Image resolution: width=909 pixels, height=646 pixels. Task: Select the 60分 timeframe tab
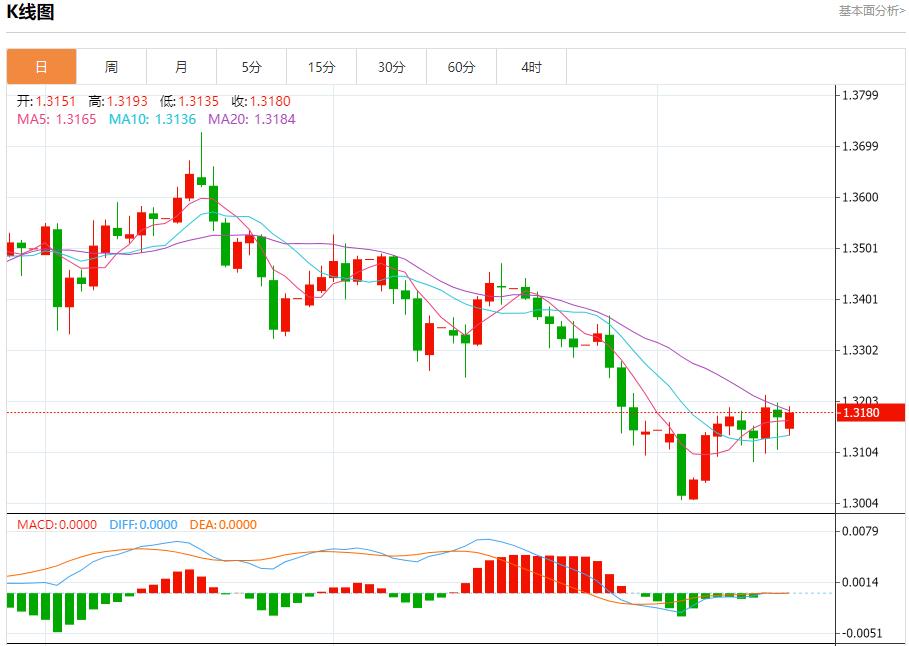click(x=461, y=67)
